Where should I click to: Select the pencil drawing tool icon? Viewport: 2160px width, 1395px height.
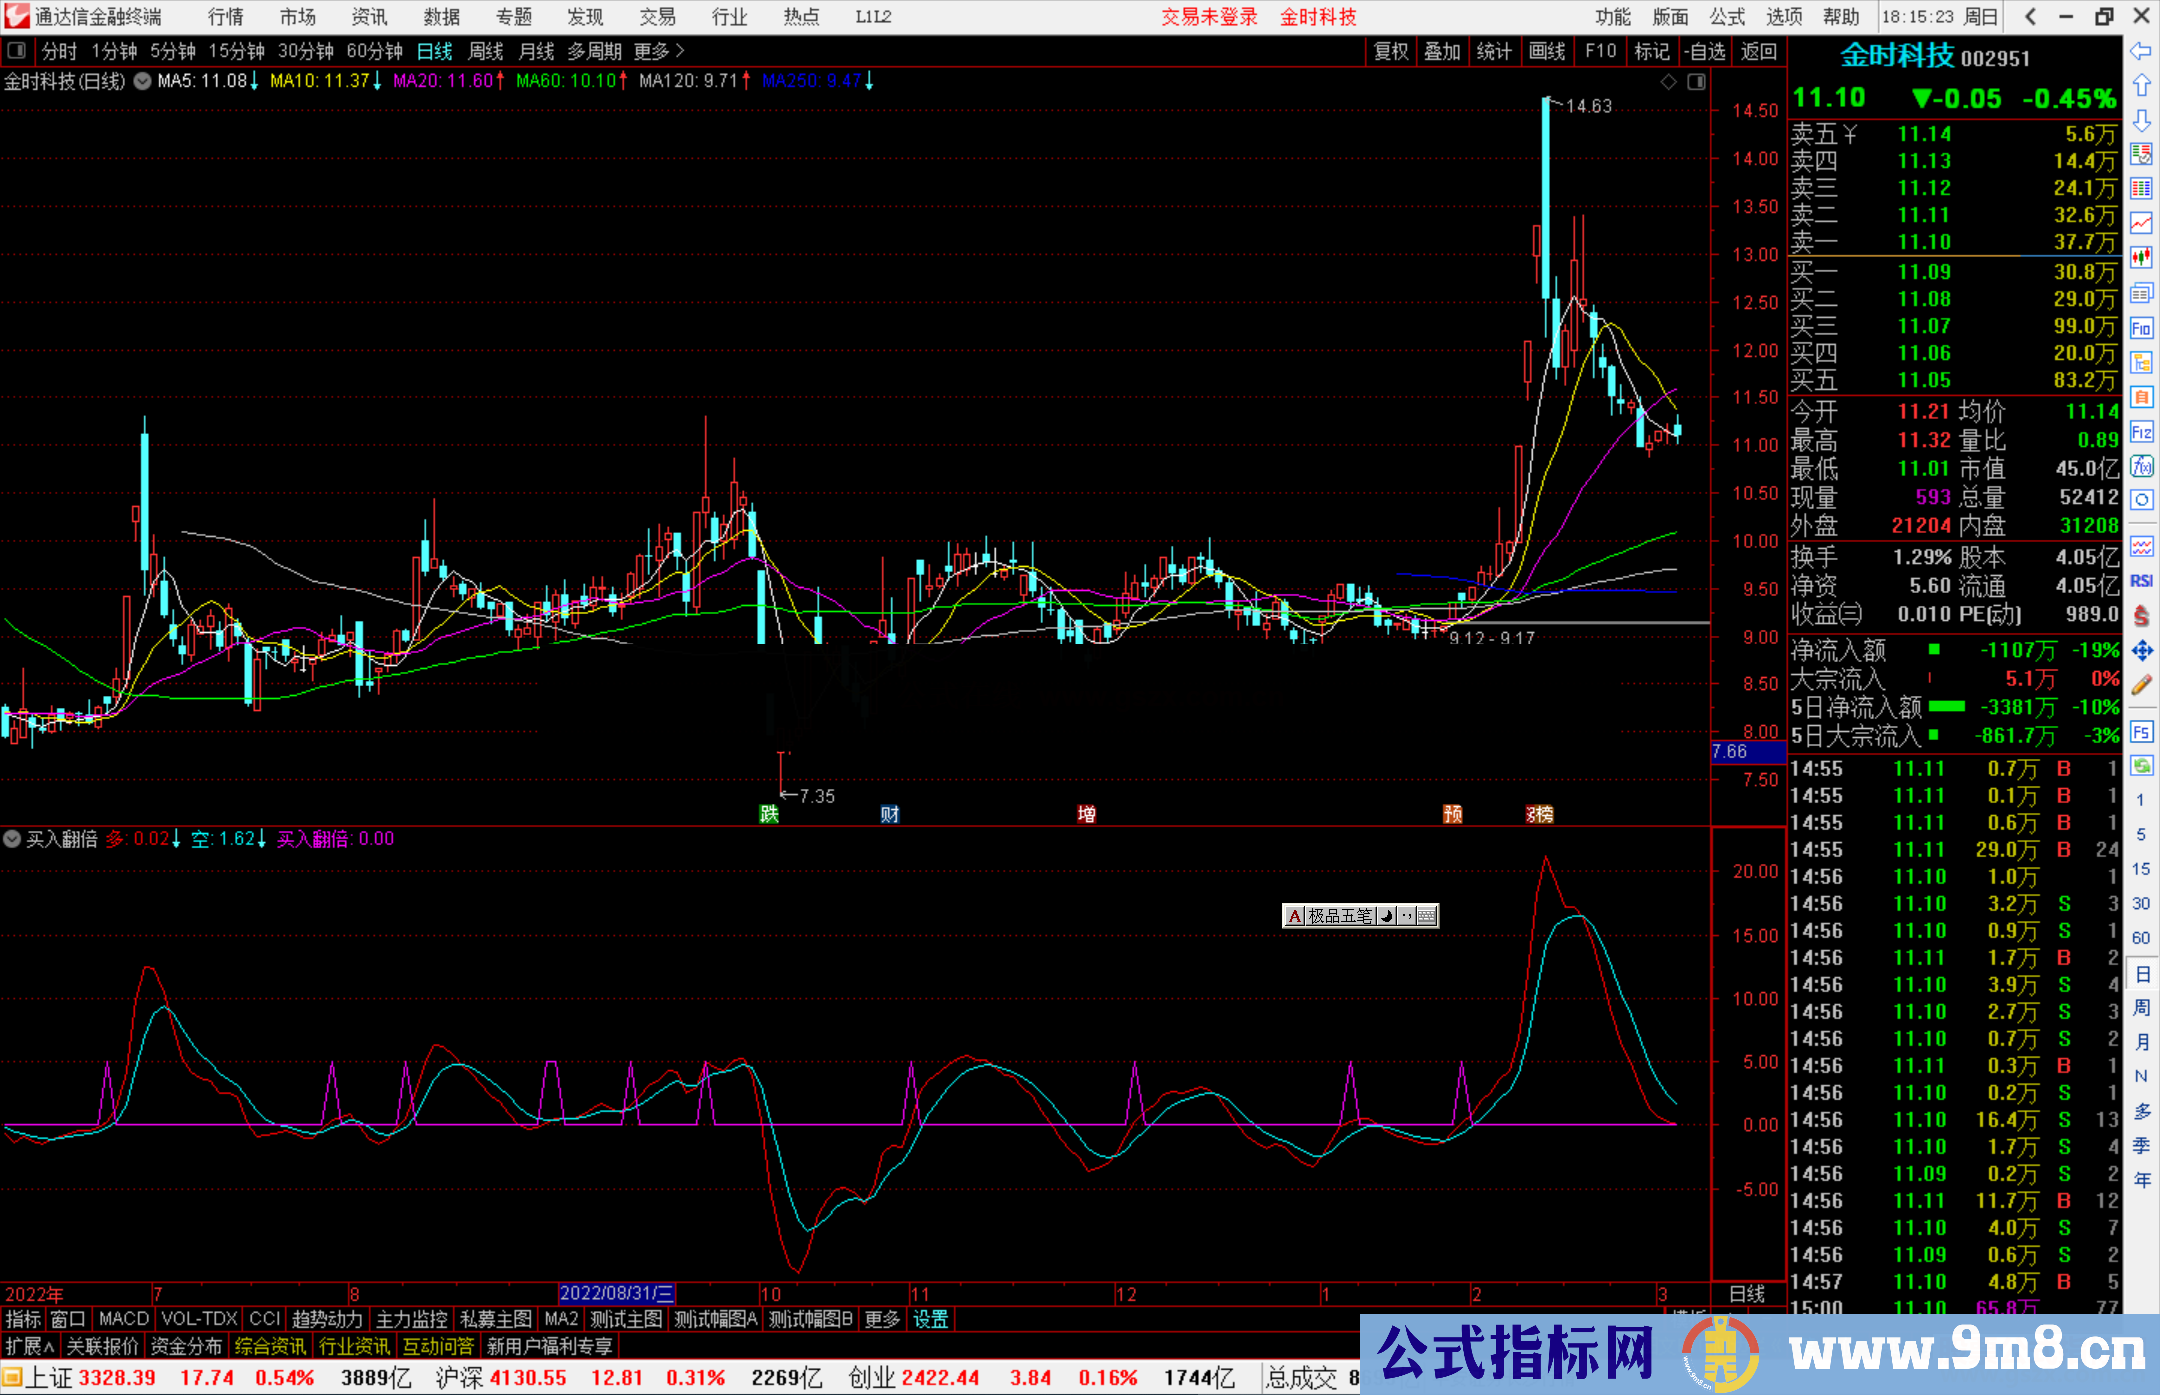pyautogui.click(x=2141, y=685)
